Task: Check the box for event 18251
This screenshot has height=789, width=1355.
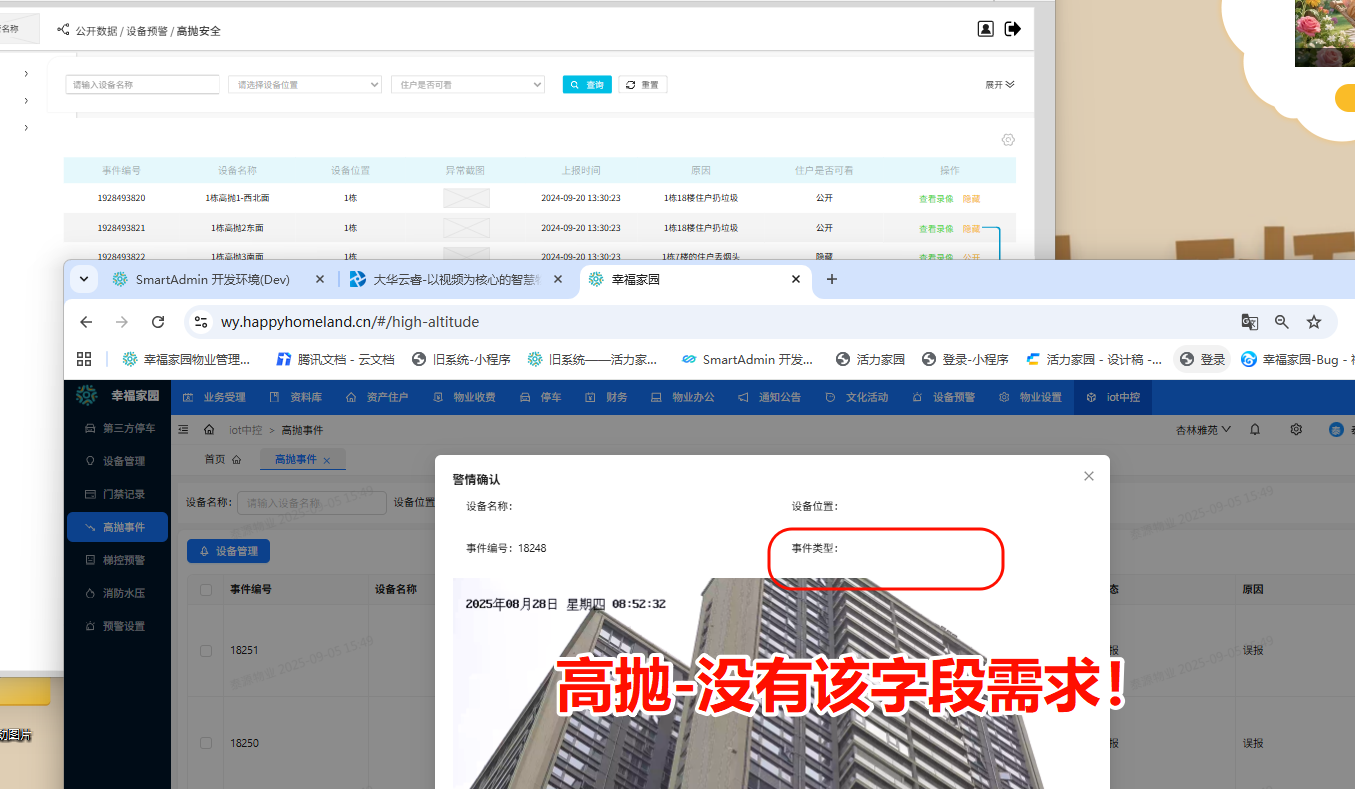Action: coord(206,651)
